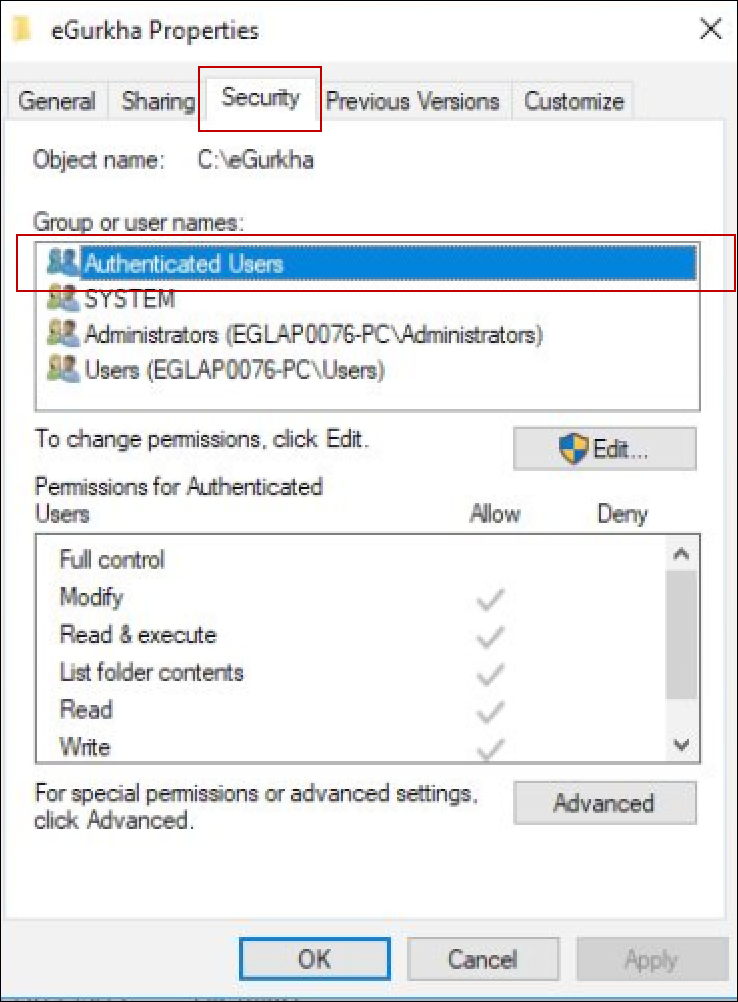The width and height of the screenshot is (738, 1002).
Task: Confirm with the OK button
Action: [x=315, y=959]
